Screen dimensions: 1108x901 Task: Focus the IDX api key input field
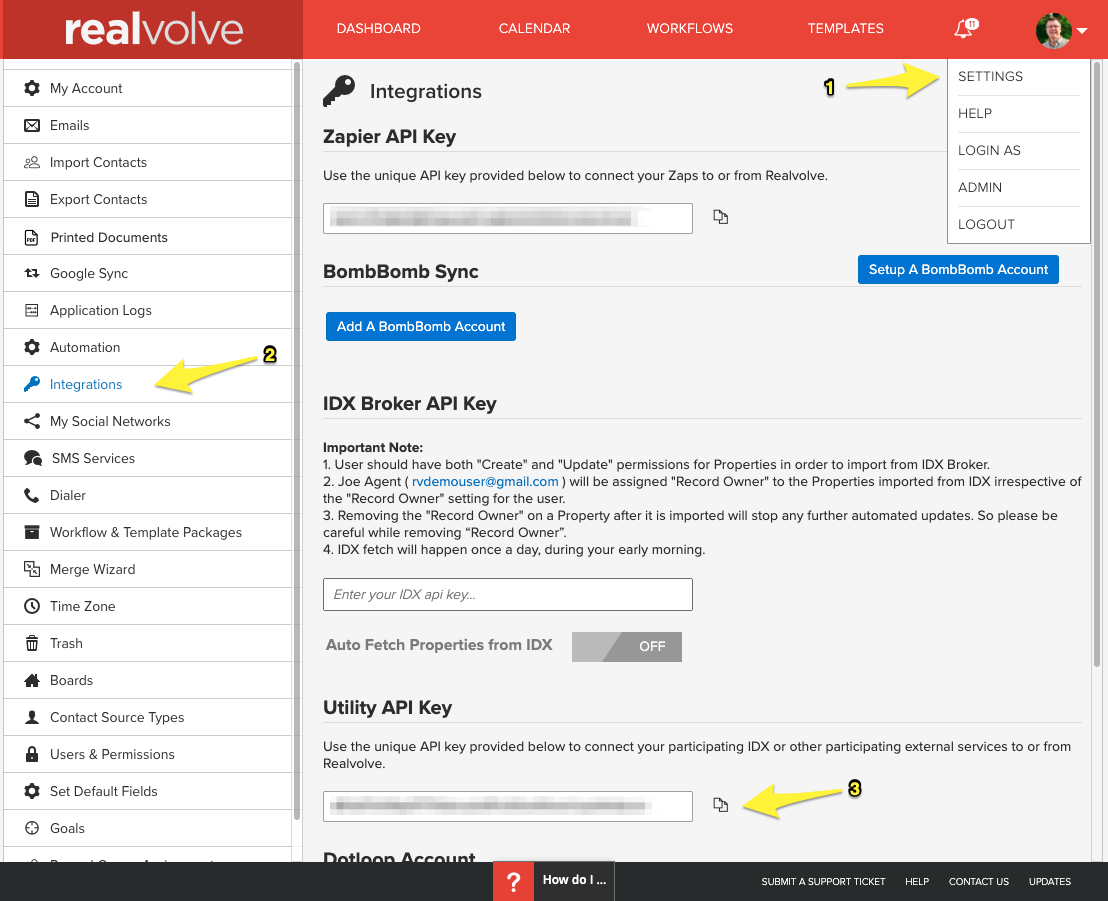pos(507,594)
